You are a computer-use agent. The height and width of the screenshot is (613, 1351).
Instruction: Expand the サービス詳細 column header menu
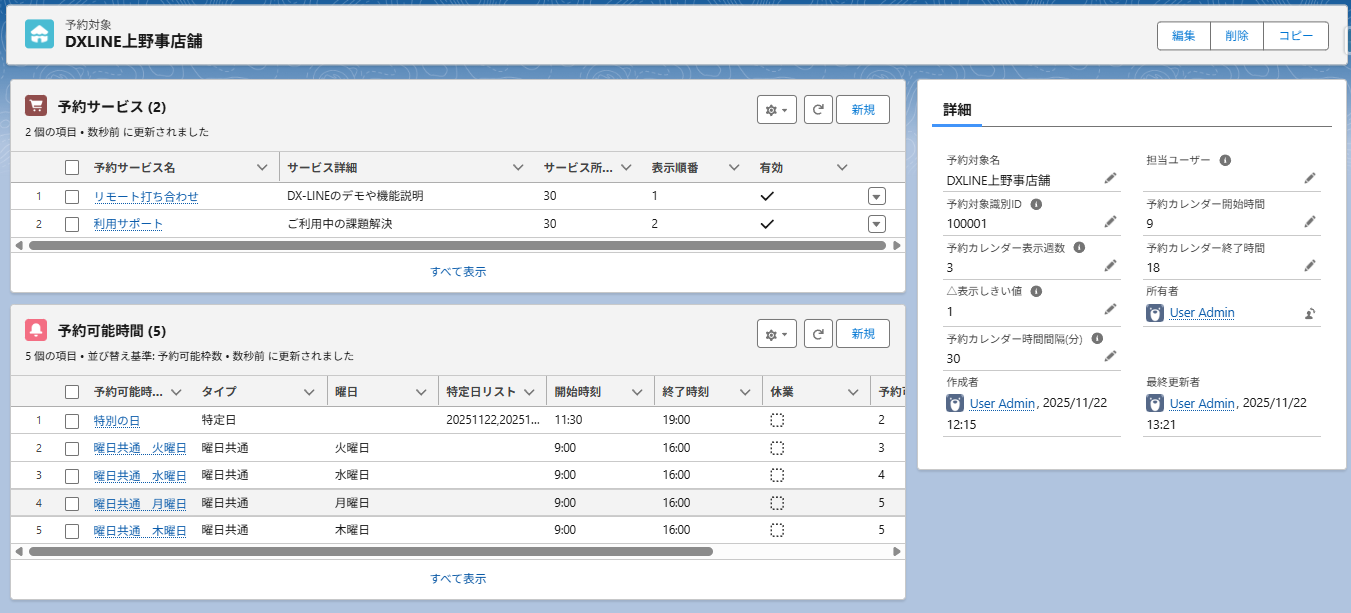point(518,167)
